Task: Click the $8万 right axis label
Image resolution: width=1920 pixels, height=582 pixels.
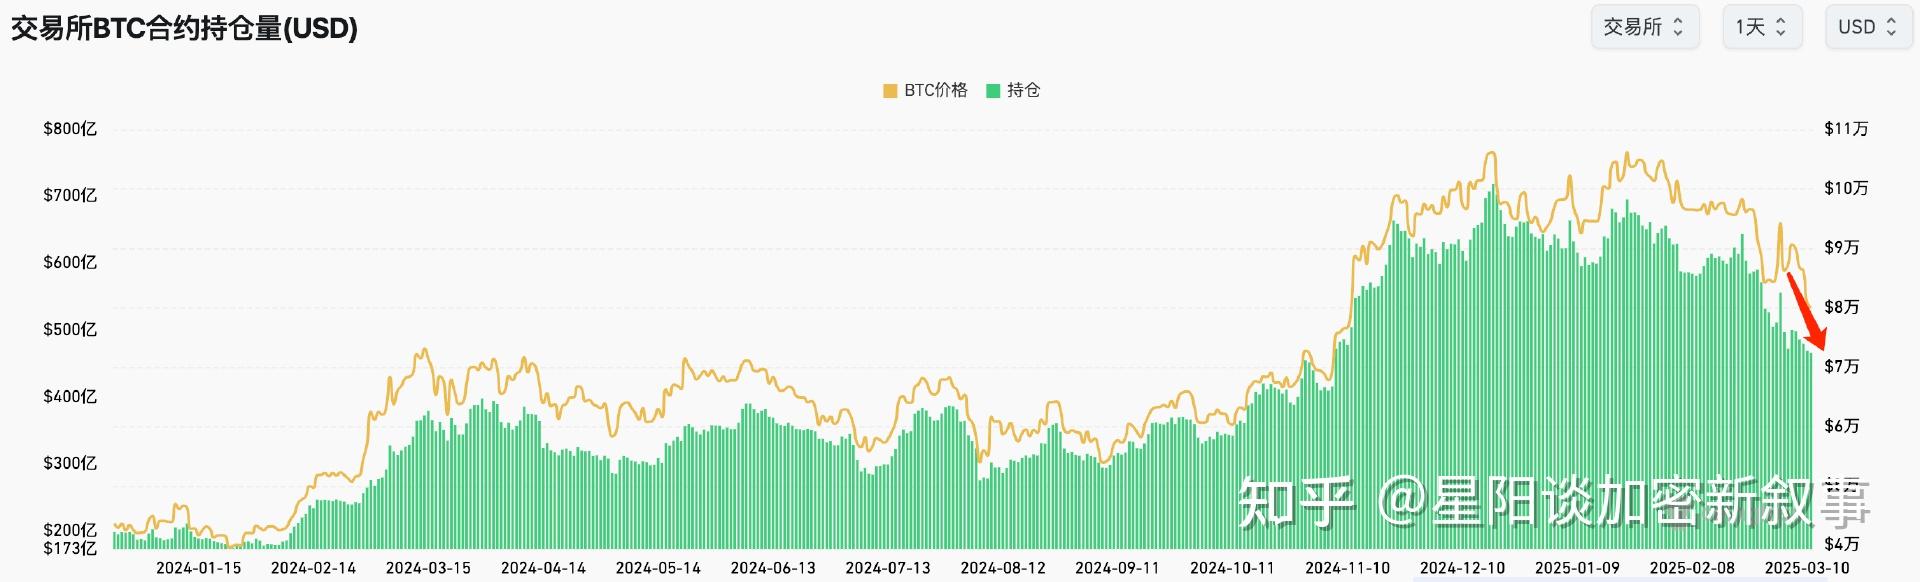Action: [1842, 307]
